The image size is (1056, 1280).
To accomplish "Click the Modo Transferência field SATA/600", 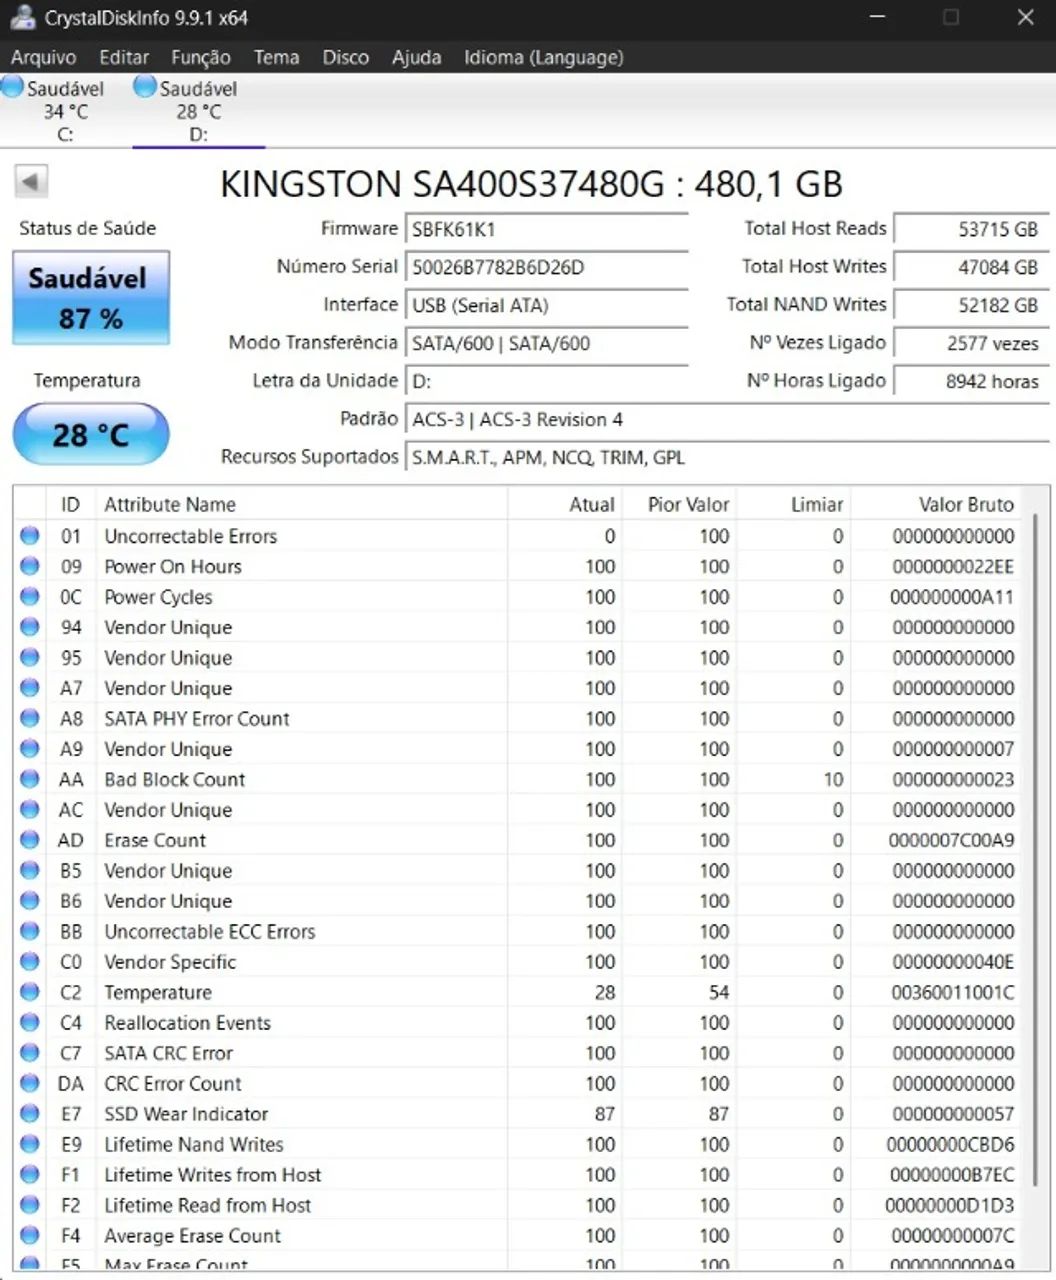I will 546,343.
